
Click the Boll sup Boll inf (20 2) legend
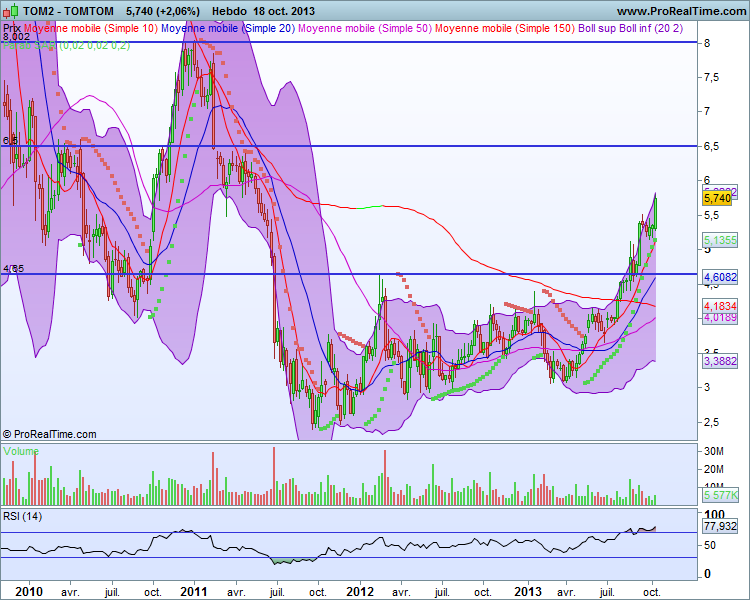[630, 28]
